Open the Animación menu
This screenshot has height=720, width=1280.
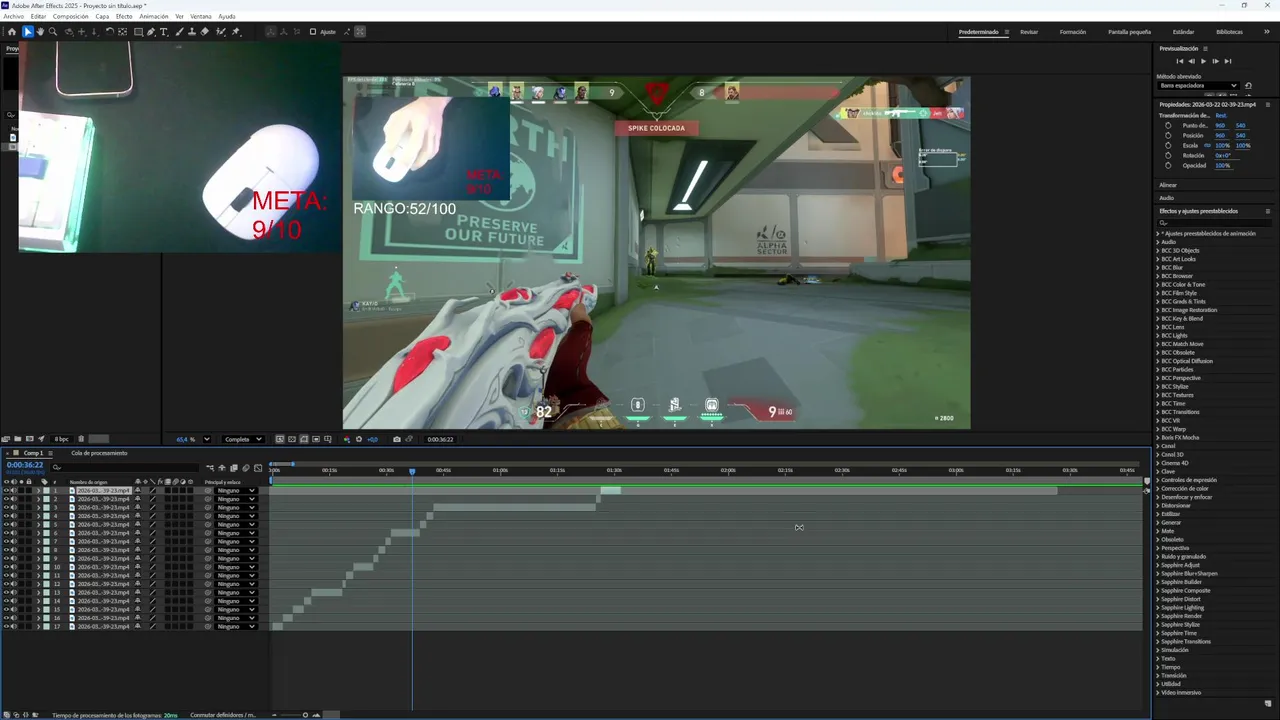pyautogui.click(x=154, y=17)
